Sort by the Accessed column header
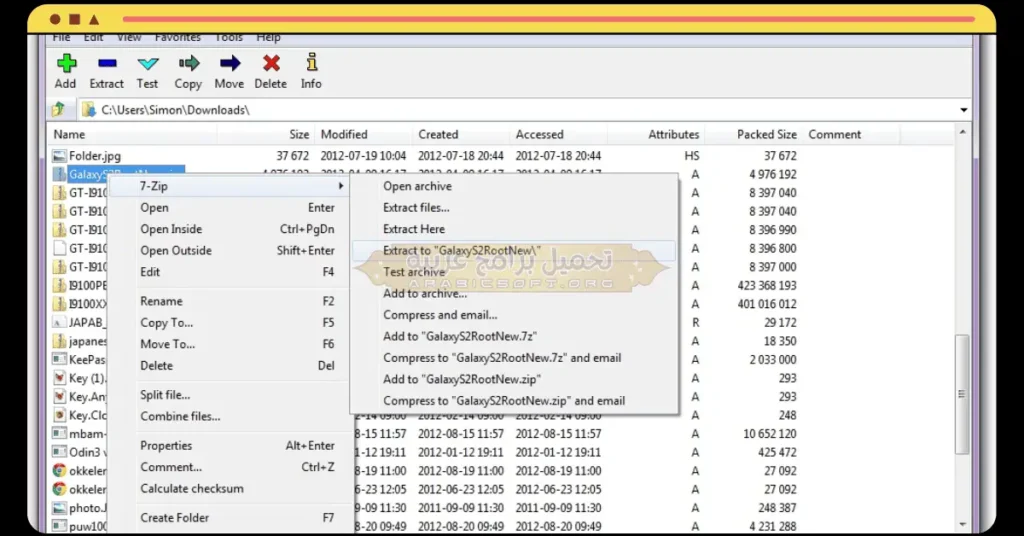Viewport: 1024px width, 536px height. pyautogui.click(x=558, y=134)
